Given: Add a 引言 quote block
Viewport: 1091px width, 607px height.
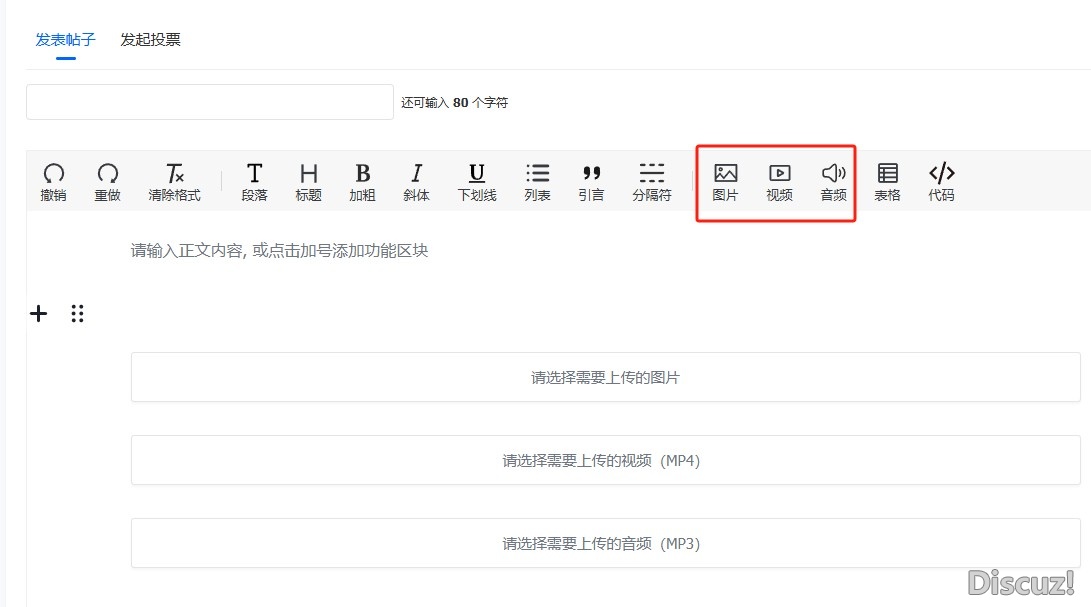Looking at the screenshot, I should point(591,181).
